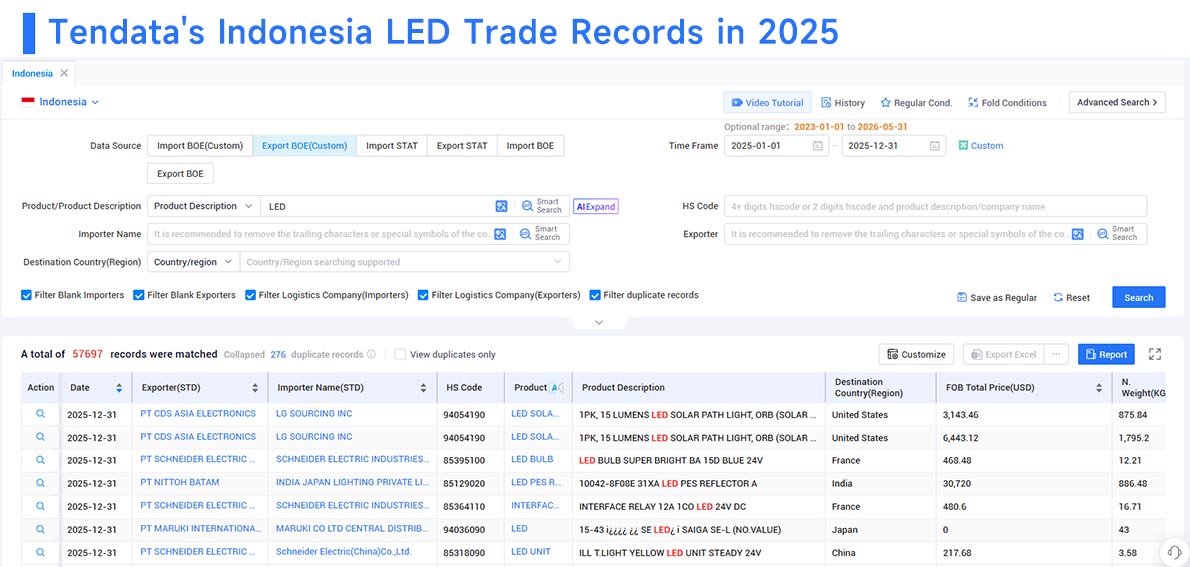Click Smart Search next to product description

(542, 206)
